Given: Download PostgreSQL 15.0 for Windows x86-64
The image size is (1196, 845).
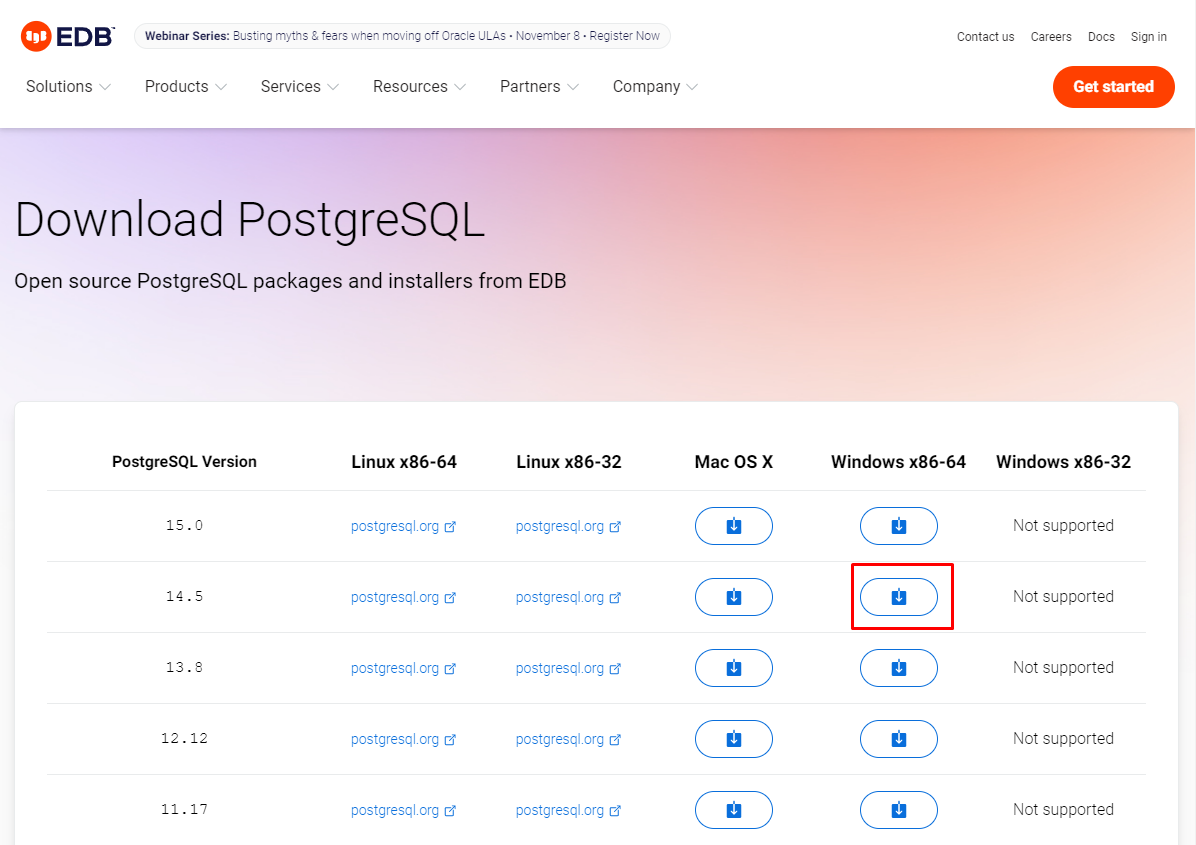Looking at the screenshot, I should tap(899, 525).
